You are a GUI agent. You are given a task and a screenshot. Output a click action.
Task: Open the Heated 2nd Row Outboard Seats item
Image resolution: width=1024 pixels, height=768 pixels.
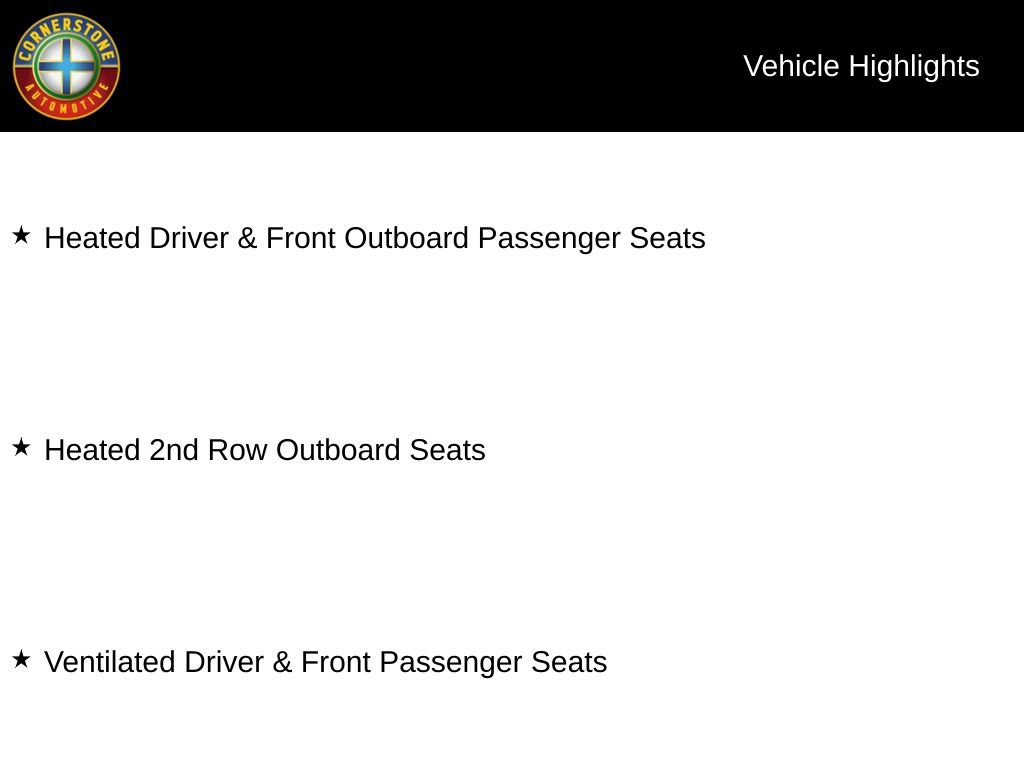pyautogui.click(x=264, y=450)
